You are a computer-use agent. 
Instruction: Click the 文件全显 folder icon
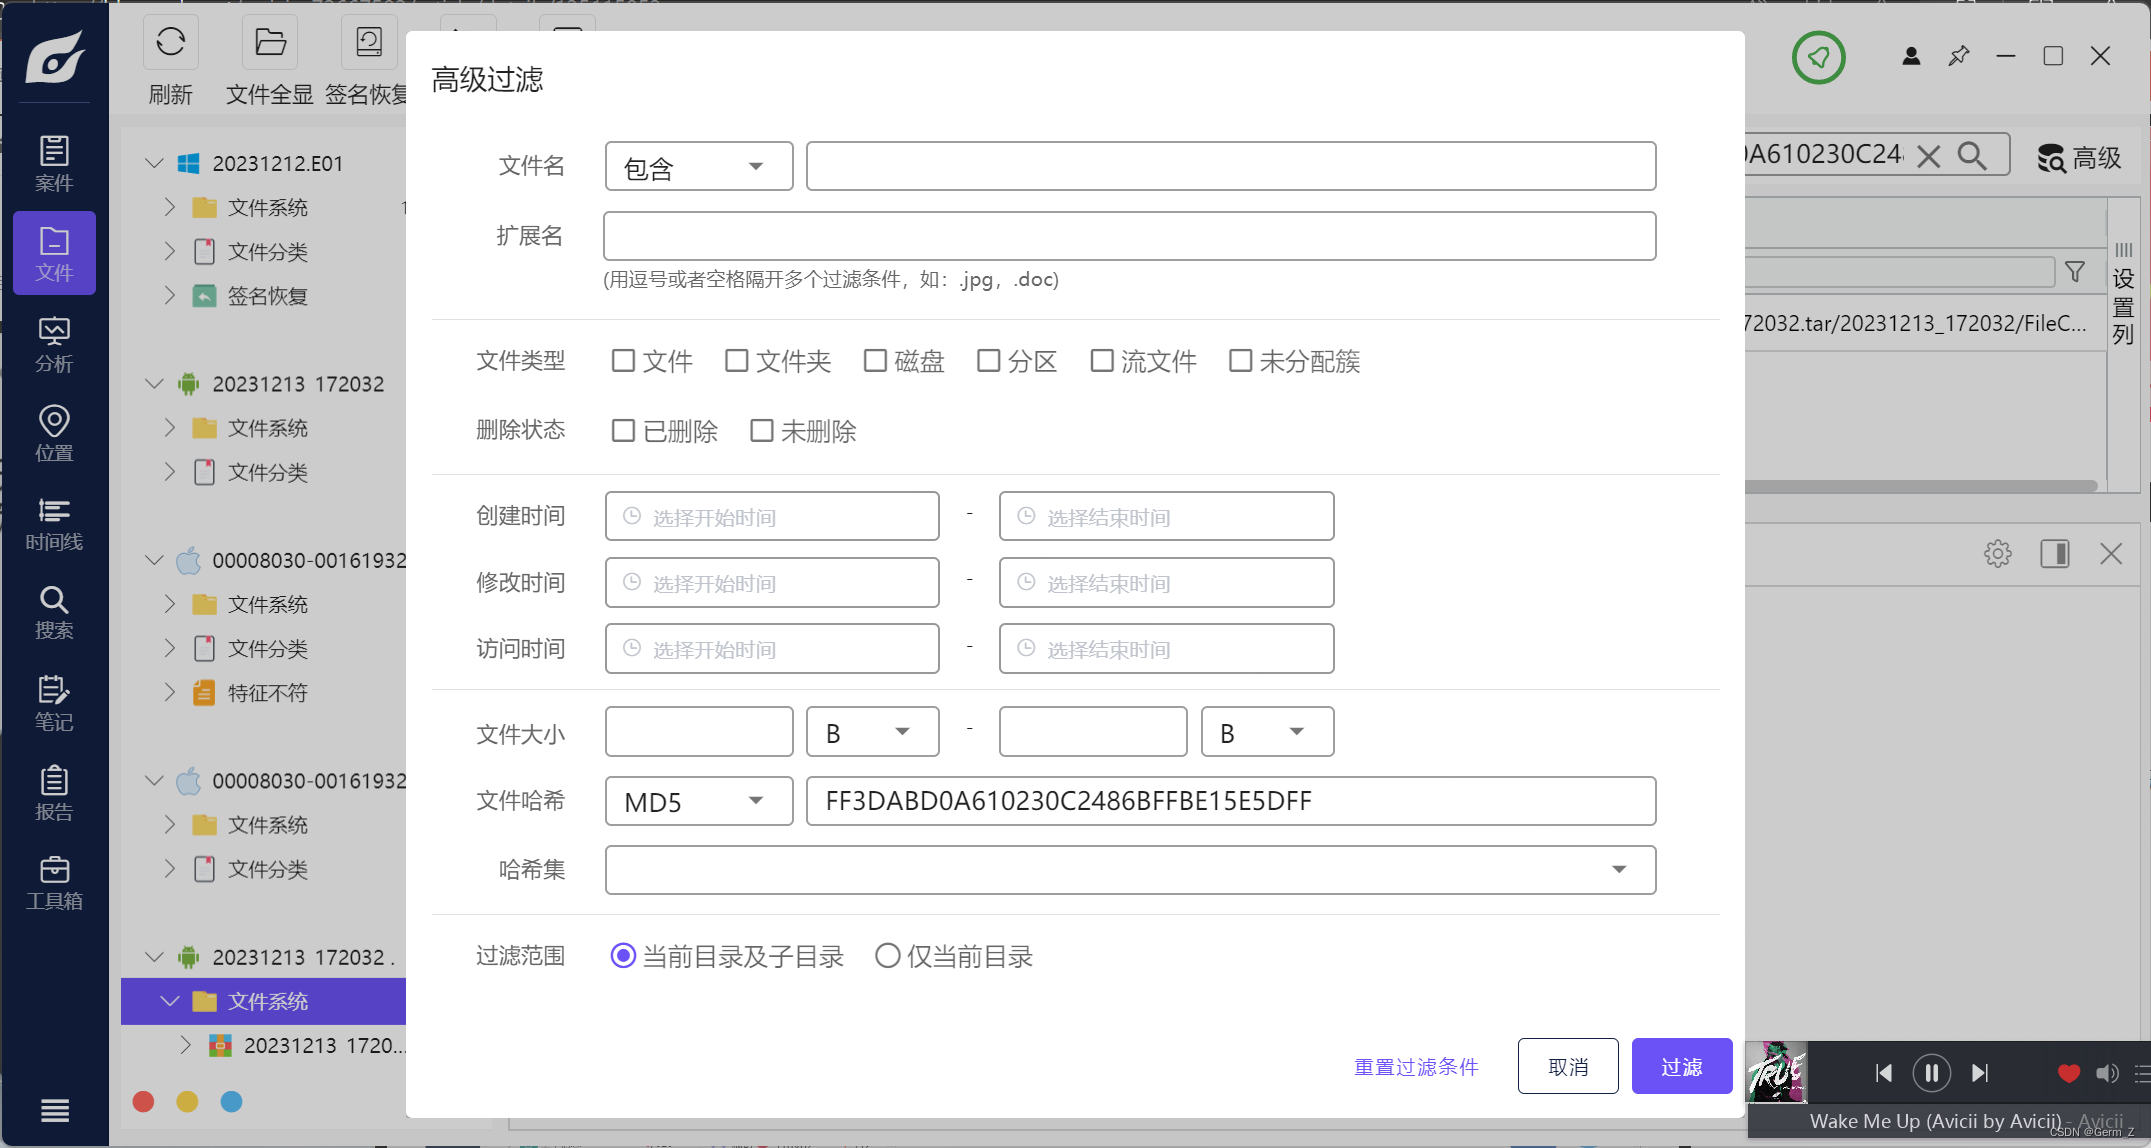270,42
